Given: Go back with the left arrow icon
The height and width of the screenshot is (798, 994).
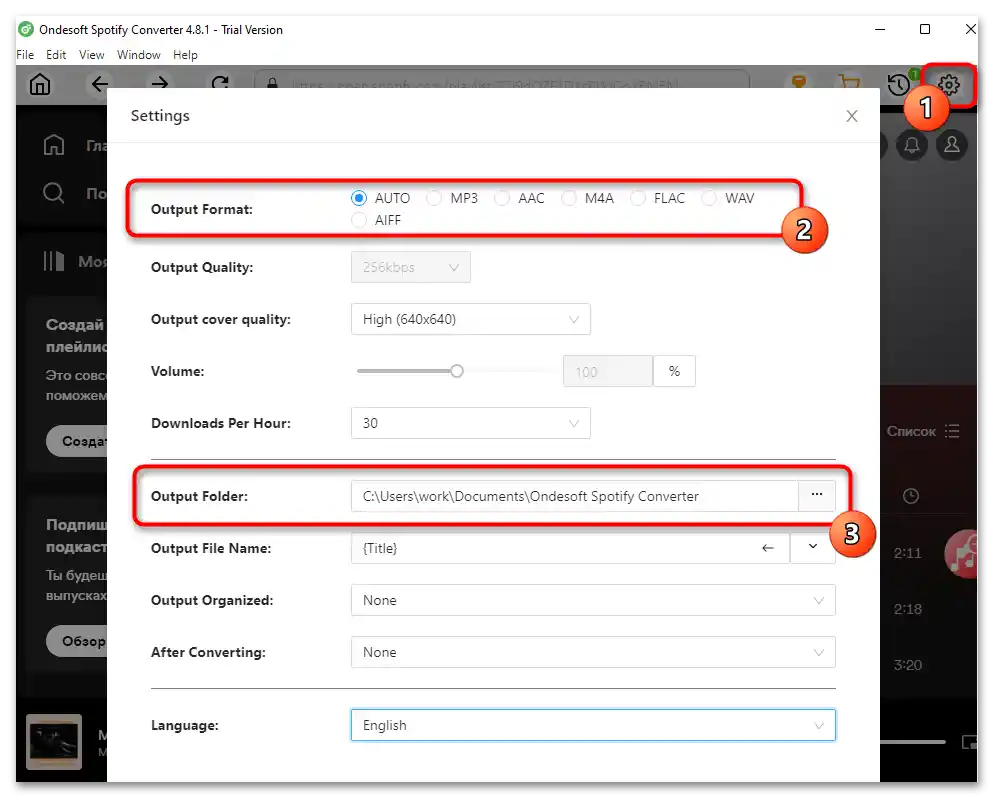Looking at the screenshot, I should 100,84.
